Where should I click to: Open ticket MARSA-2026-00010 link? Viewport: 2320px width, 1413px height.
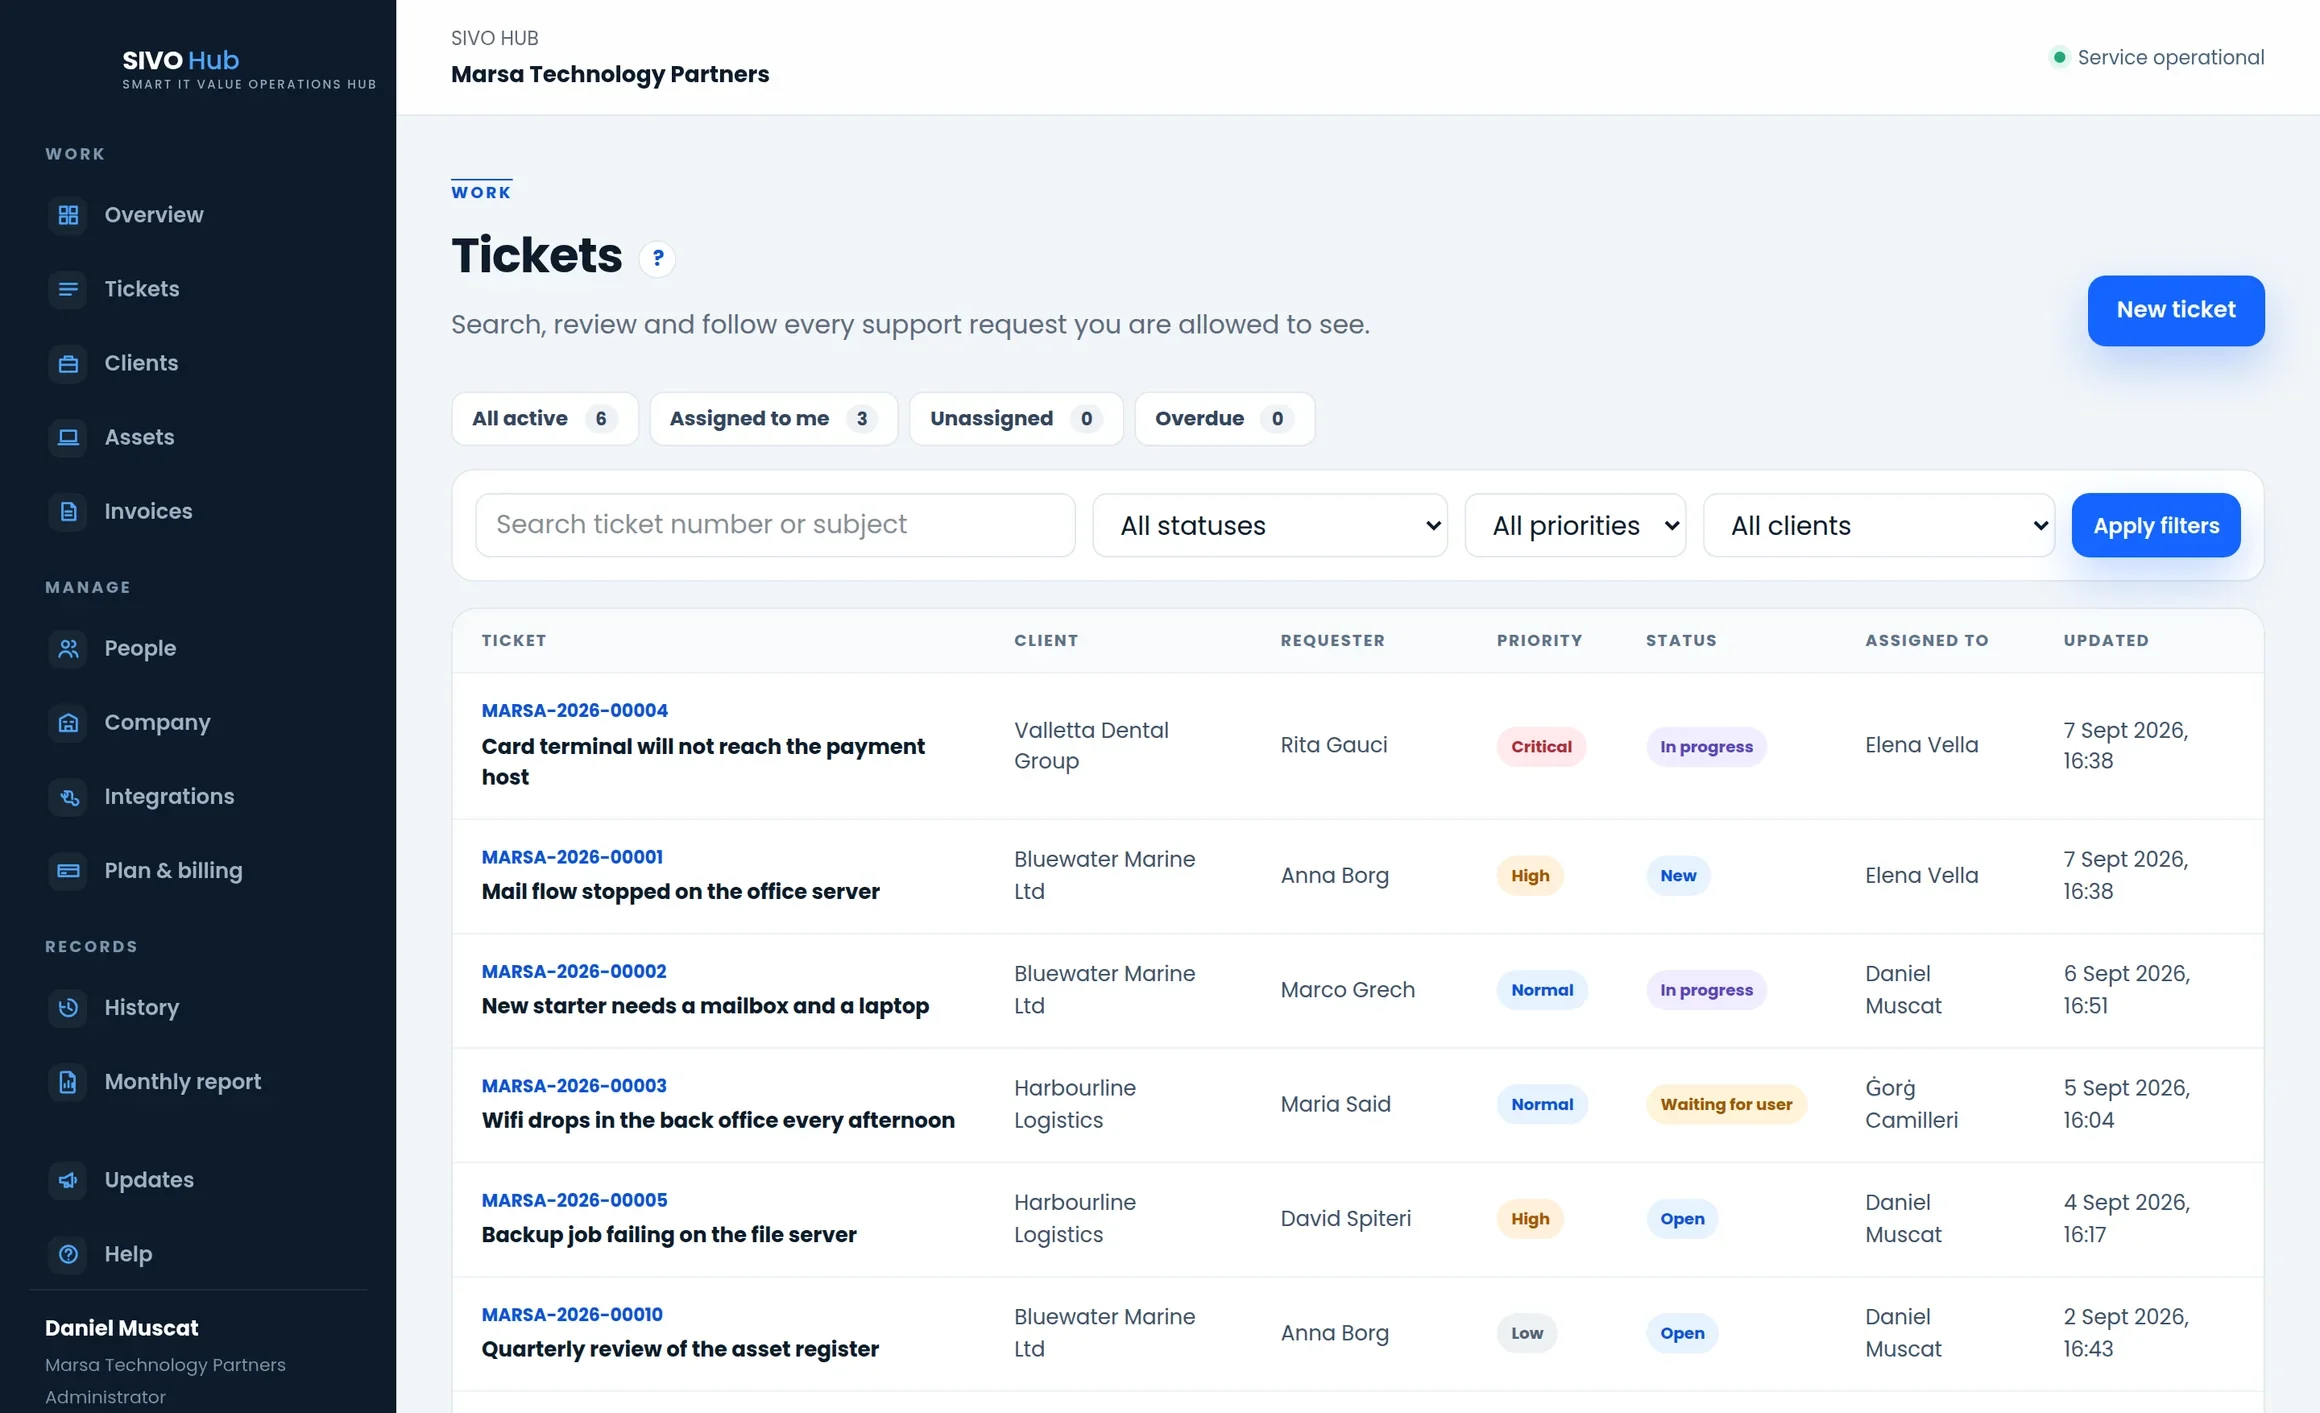click(571, 1314)
